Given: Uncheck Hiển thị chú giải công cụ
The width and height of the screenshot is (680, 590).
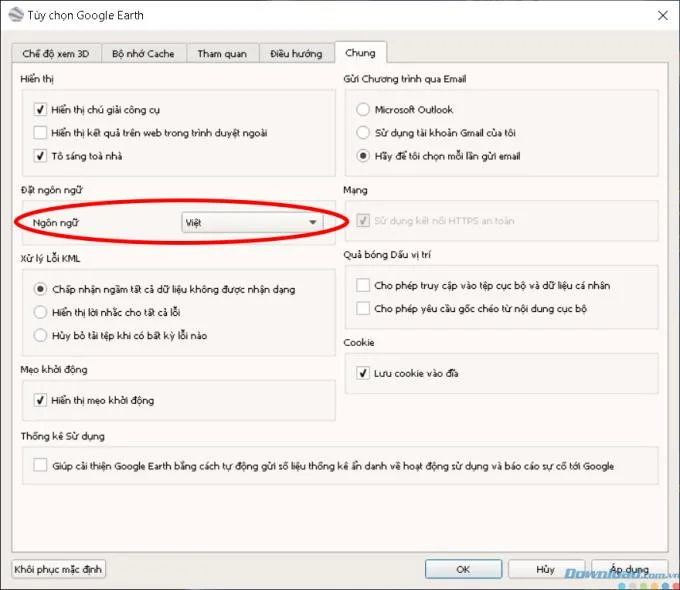Looking at the screenshot, I should 41,110.
